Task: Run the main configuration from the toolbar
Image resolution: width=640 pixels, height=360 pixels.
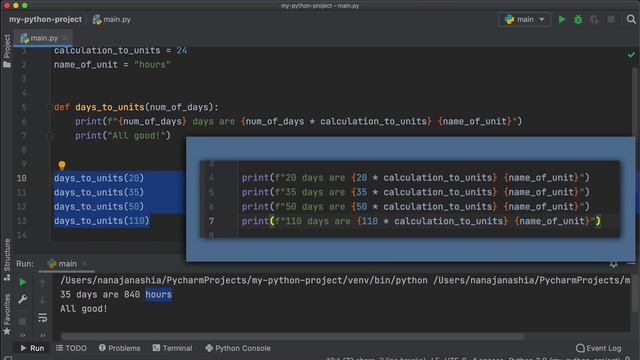Action: [x=562, y=19]
